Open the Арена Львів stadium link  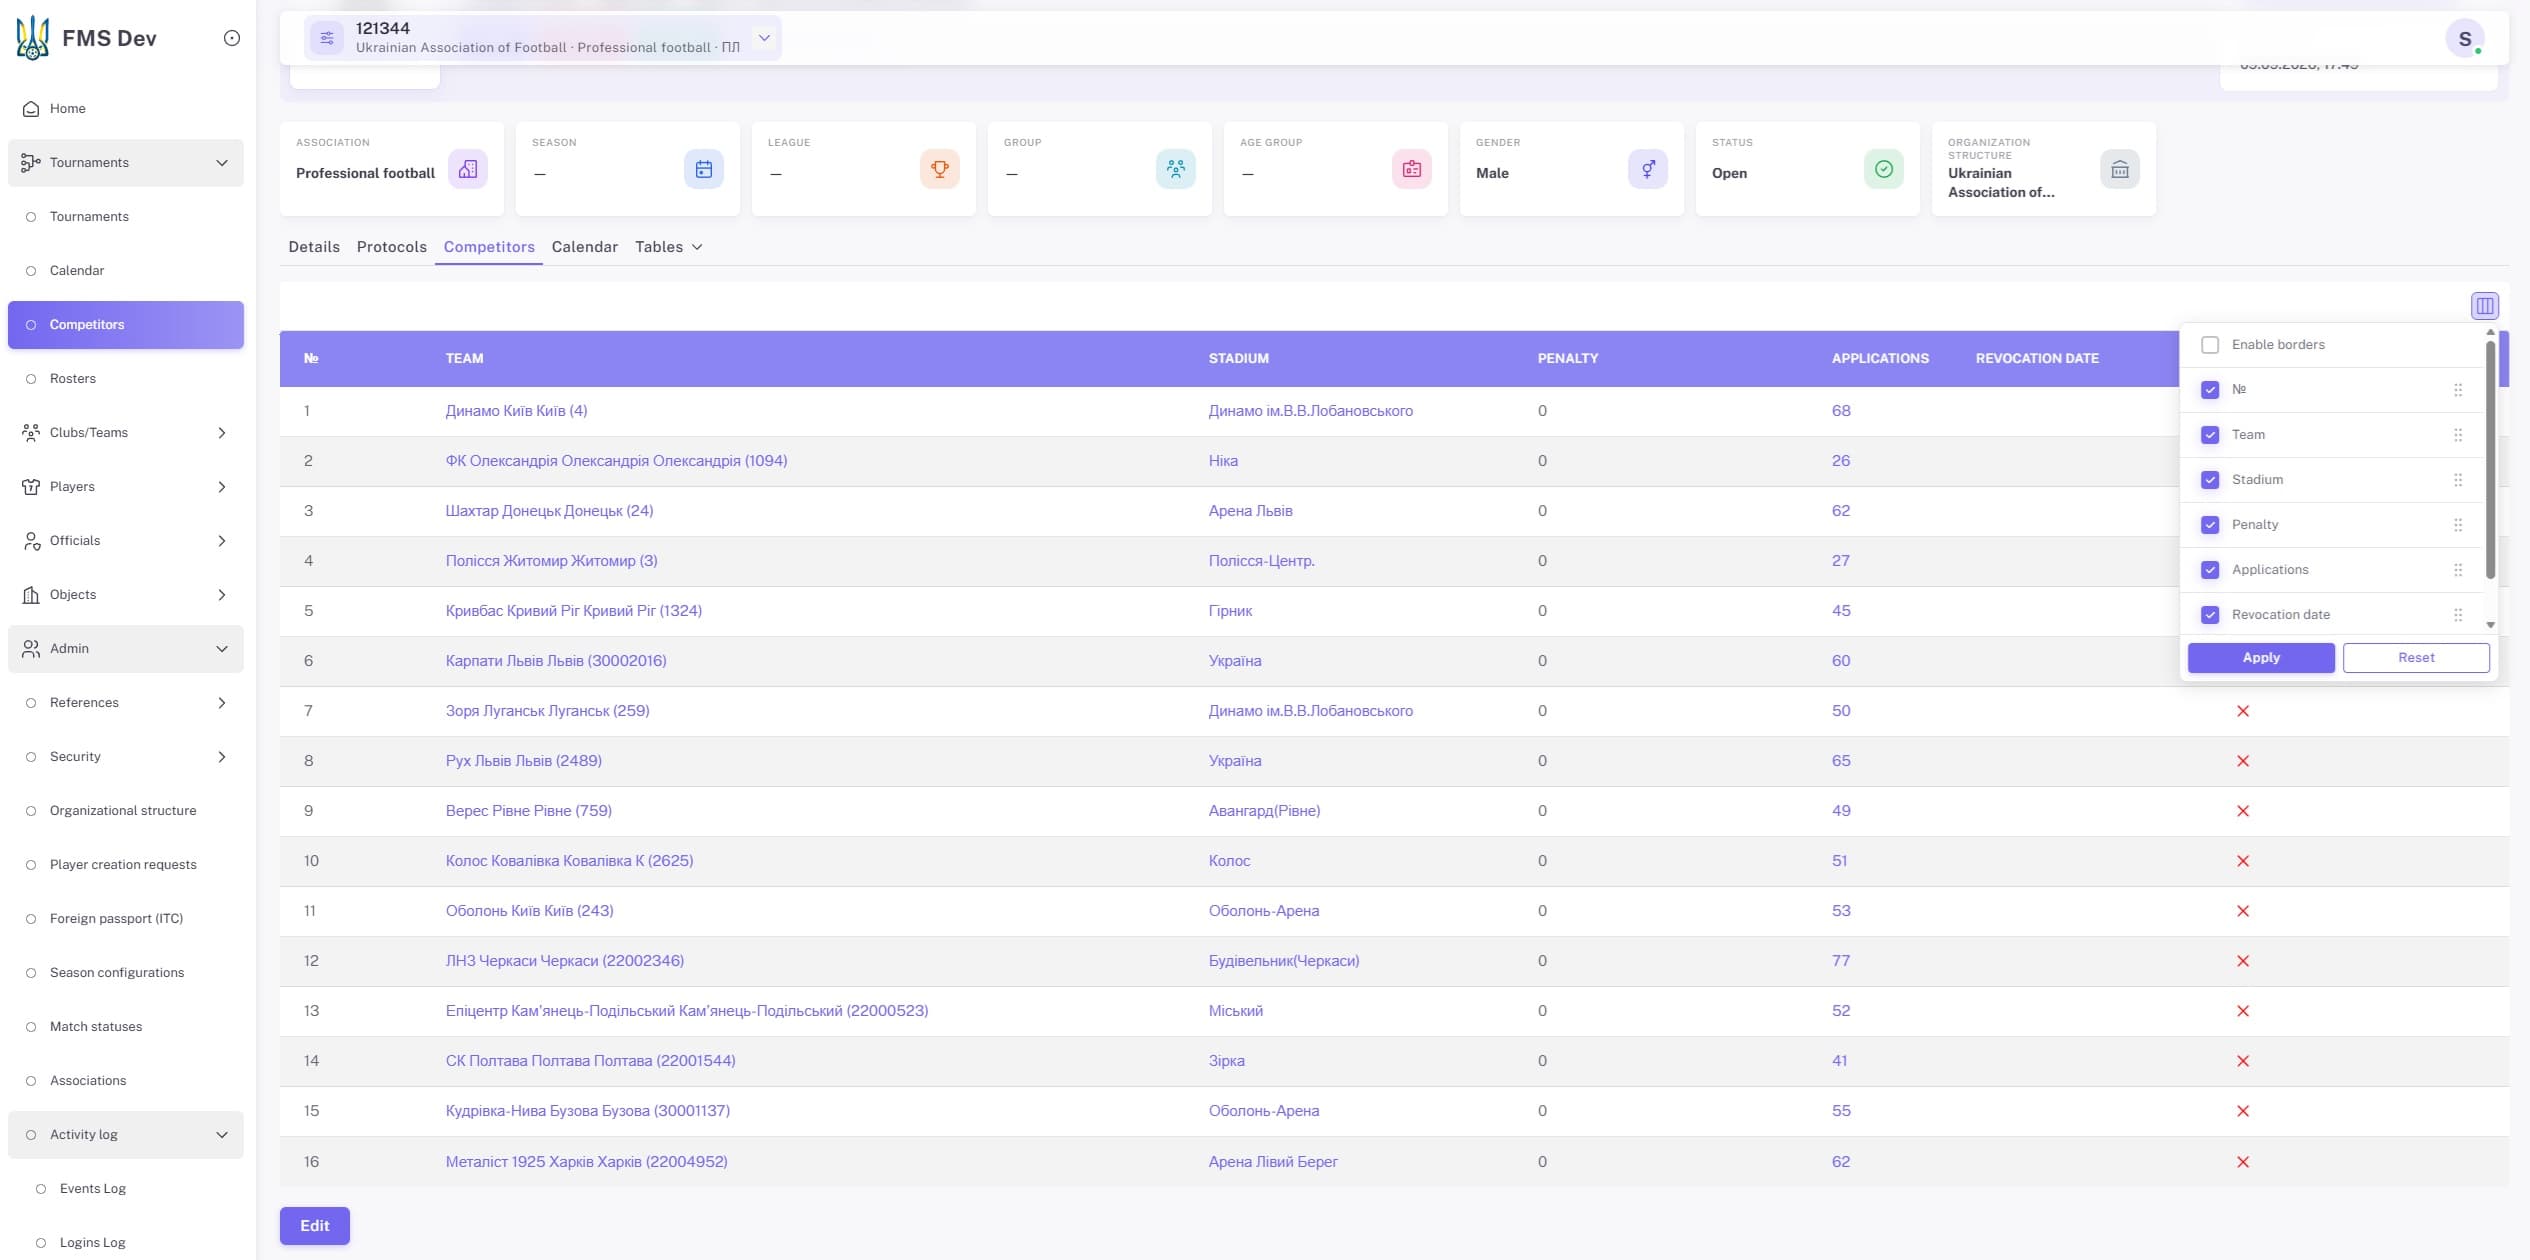pyautogui.click(x=1250, y=511)
